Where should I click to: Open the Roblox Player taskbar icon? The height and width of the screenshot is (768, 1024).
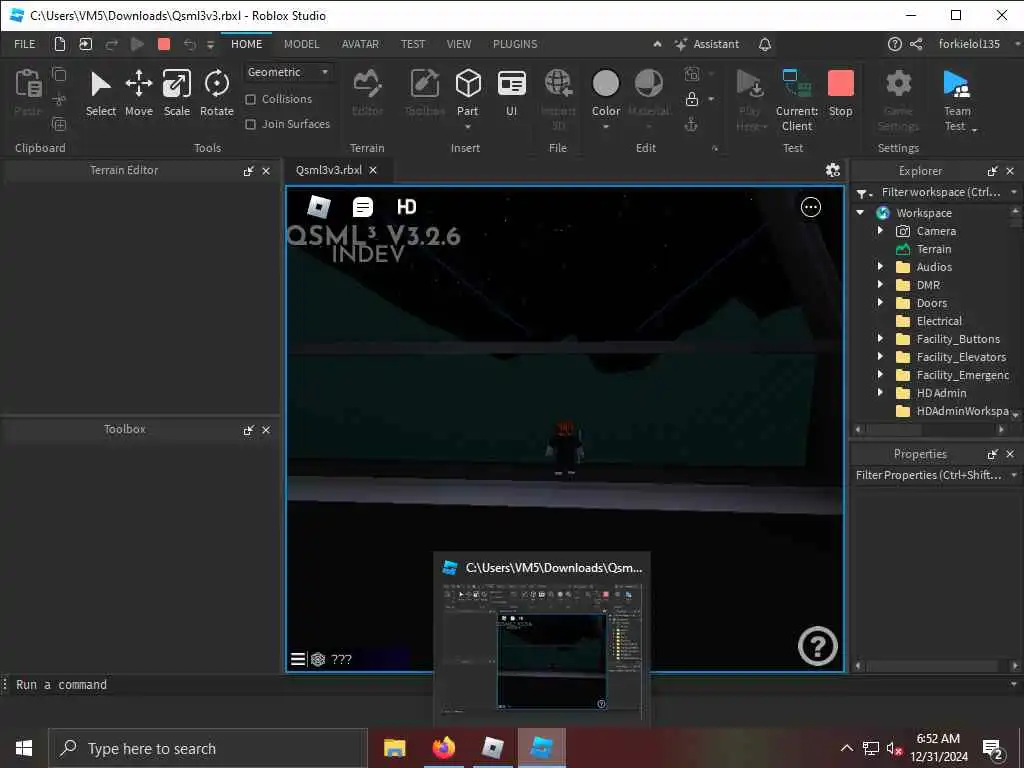click(x=492, y=748)
